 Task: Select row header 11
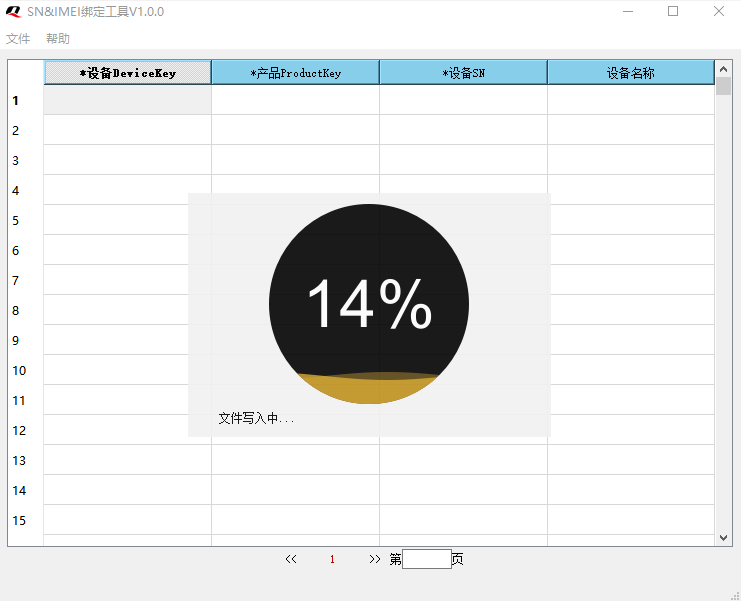click(x=26, y=400)
